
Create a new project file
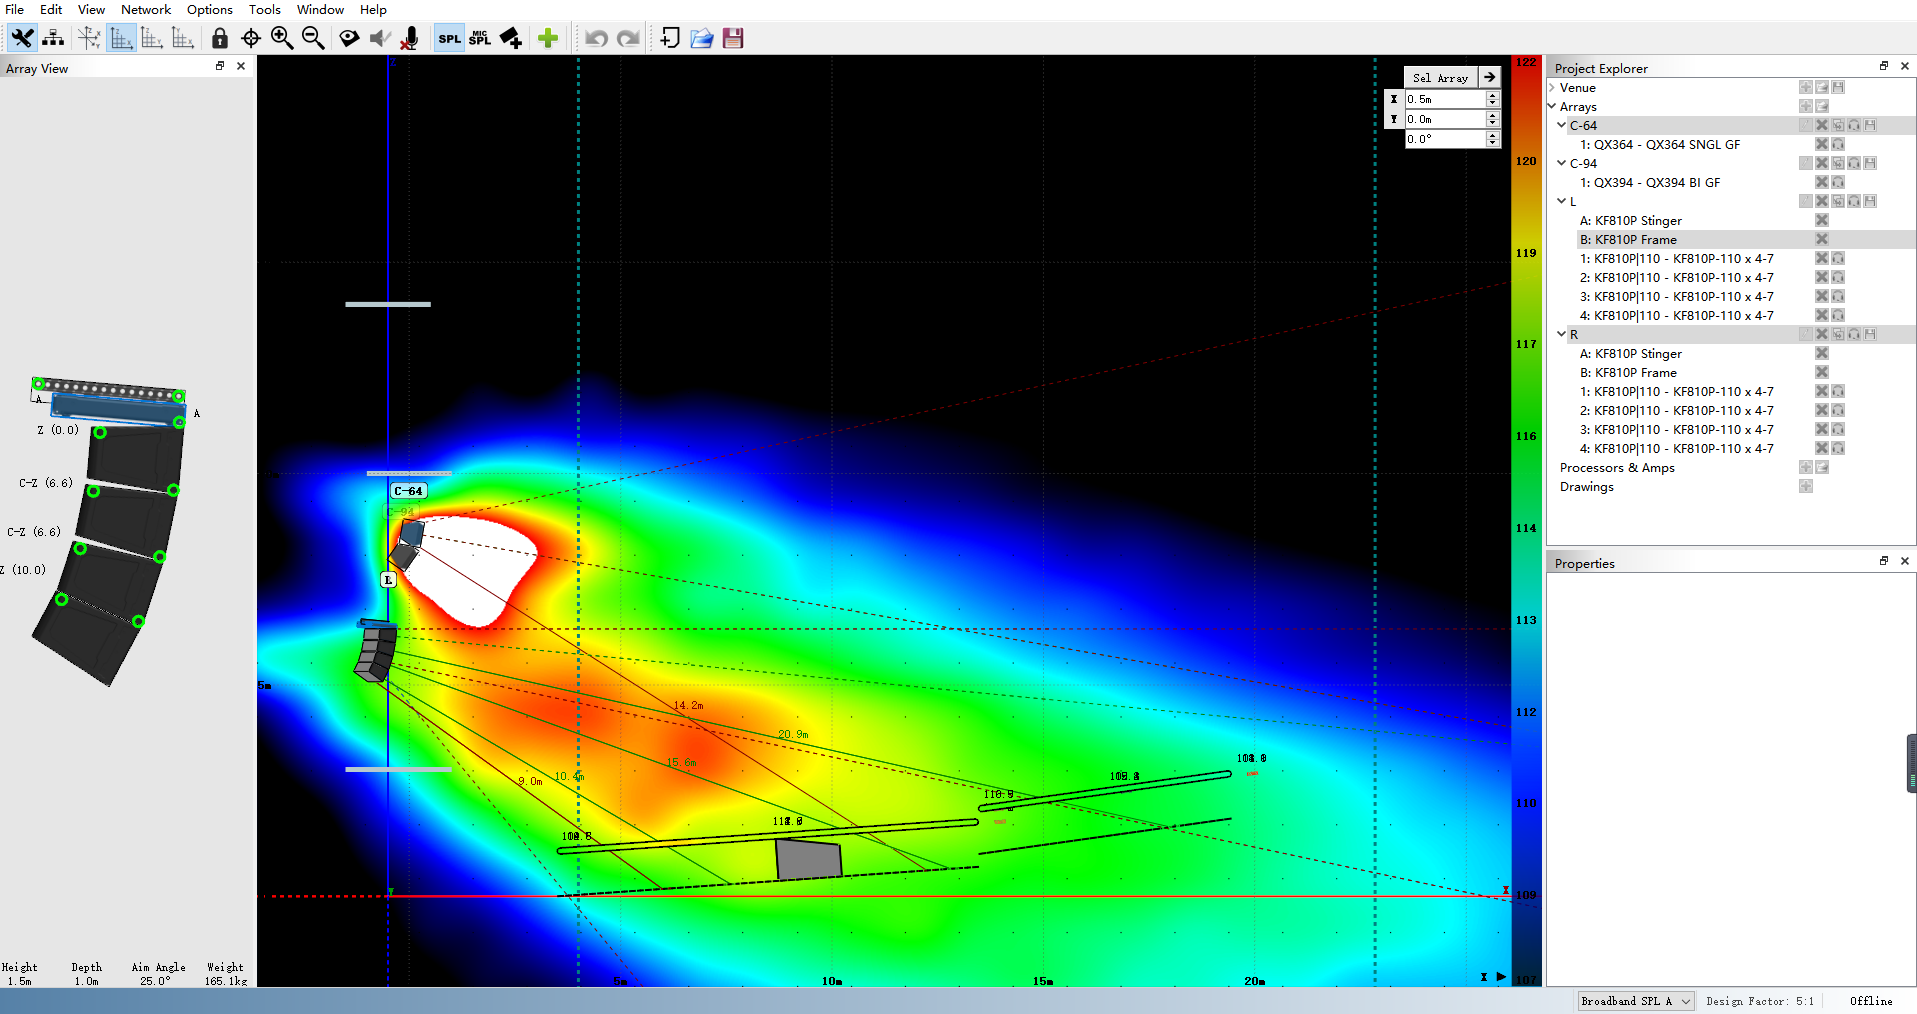point(670,38)
